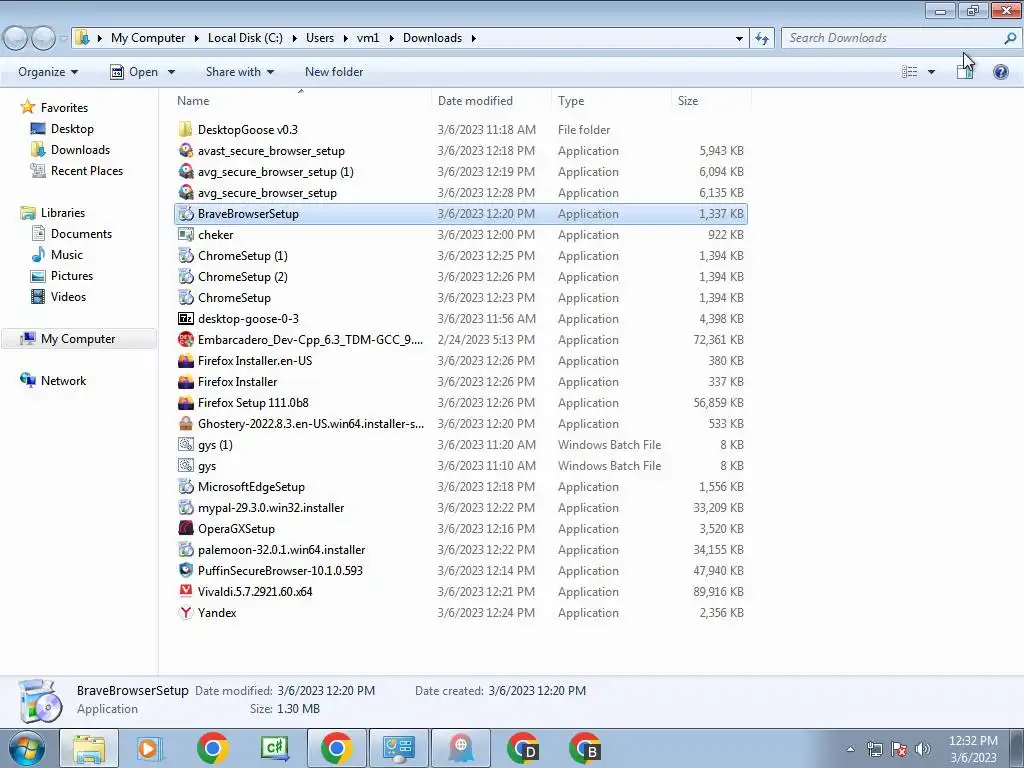Viewport: 1024px width, 768px height.
Task: Click the Open toolbar button
Action: tap(134, 72)
